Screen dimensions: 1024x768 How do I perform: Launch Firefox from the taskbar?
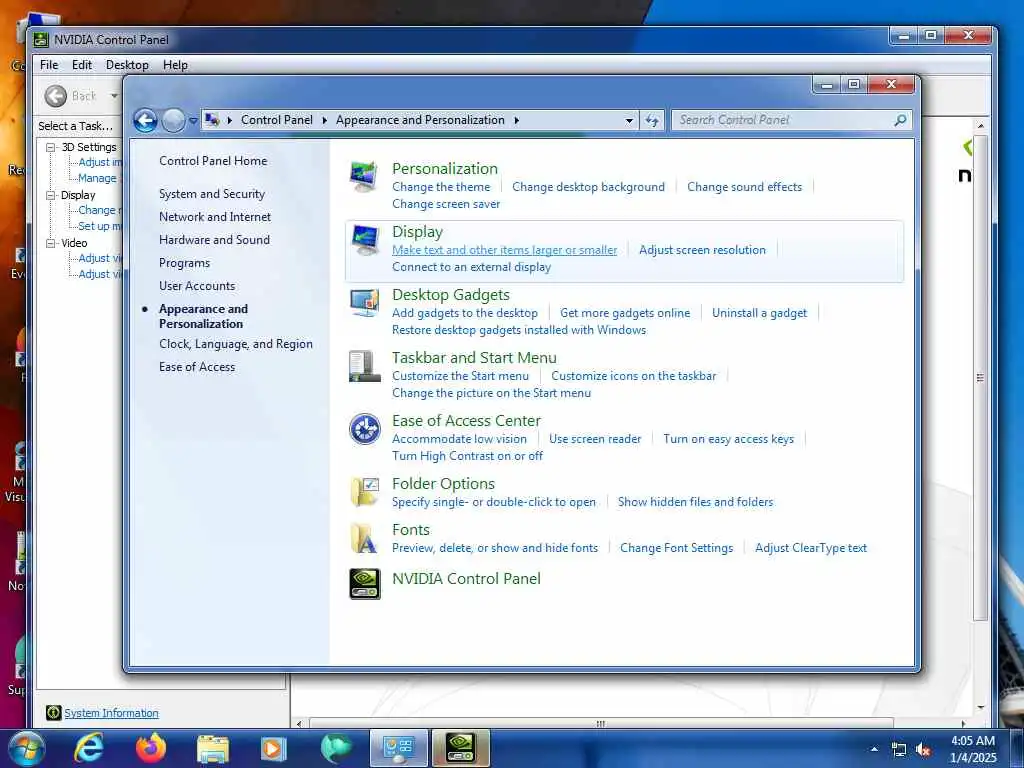150,748
